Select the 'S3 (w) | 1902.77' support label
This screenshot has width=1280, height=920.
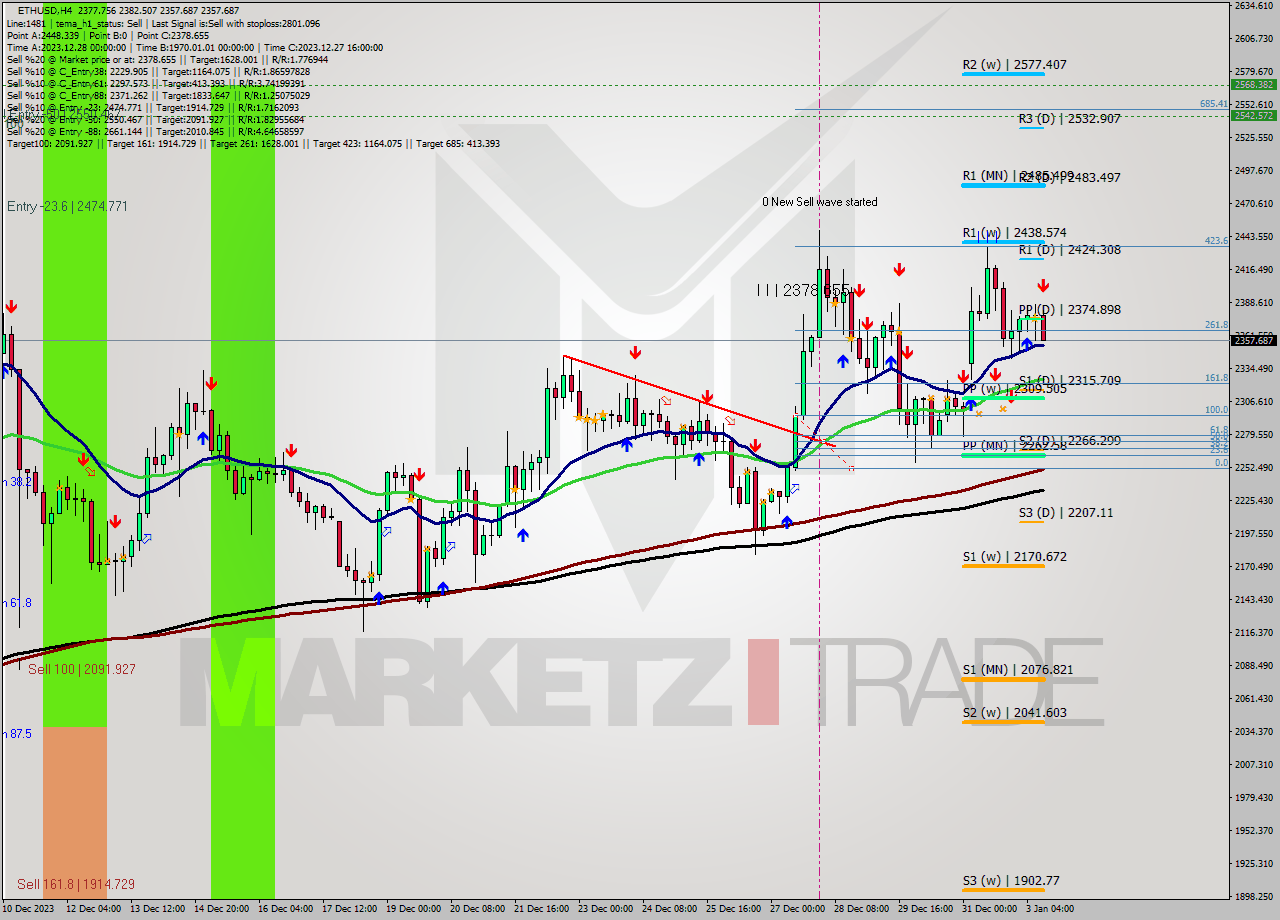[x=1011, y=882]
